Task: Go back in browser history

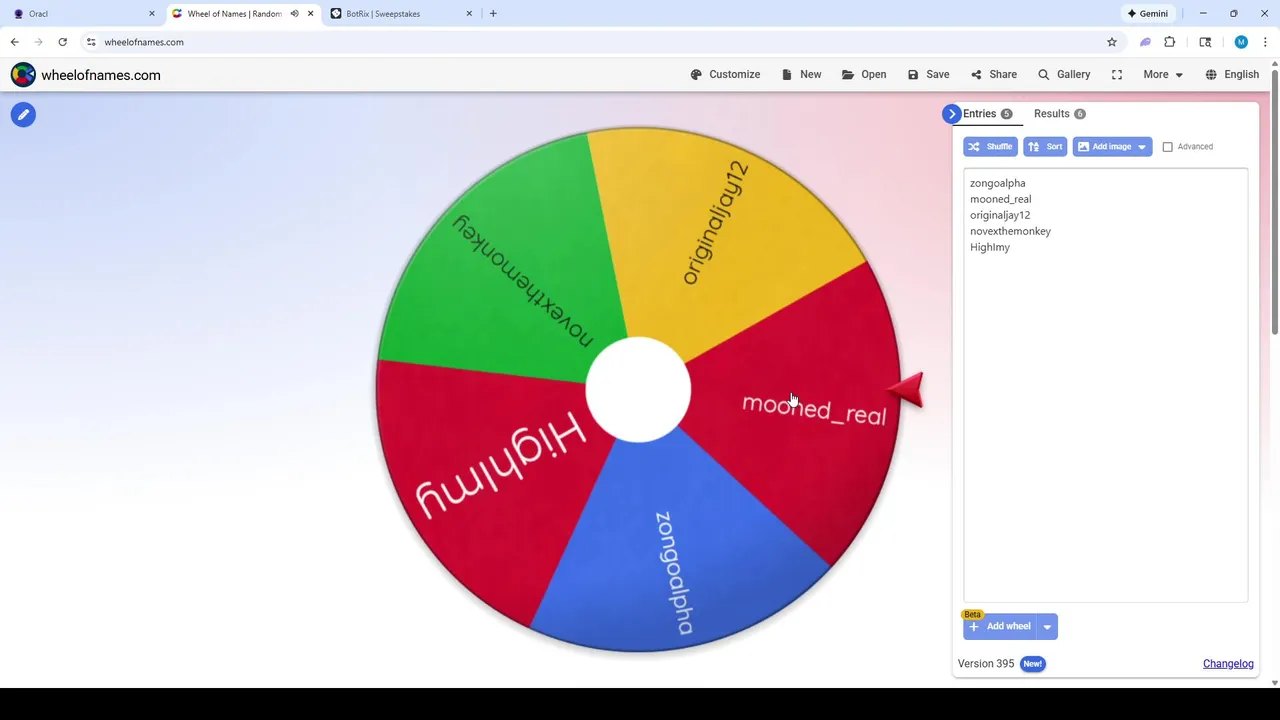Action: click(14, 42)
